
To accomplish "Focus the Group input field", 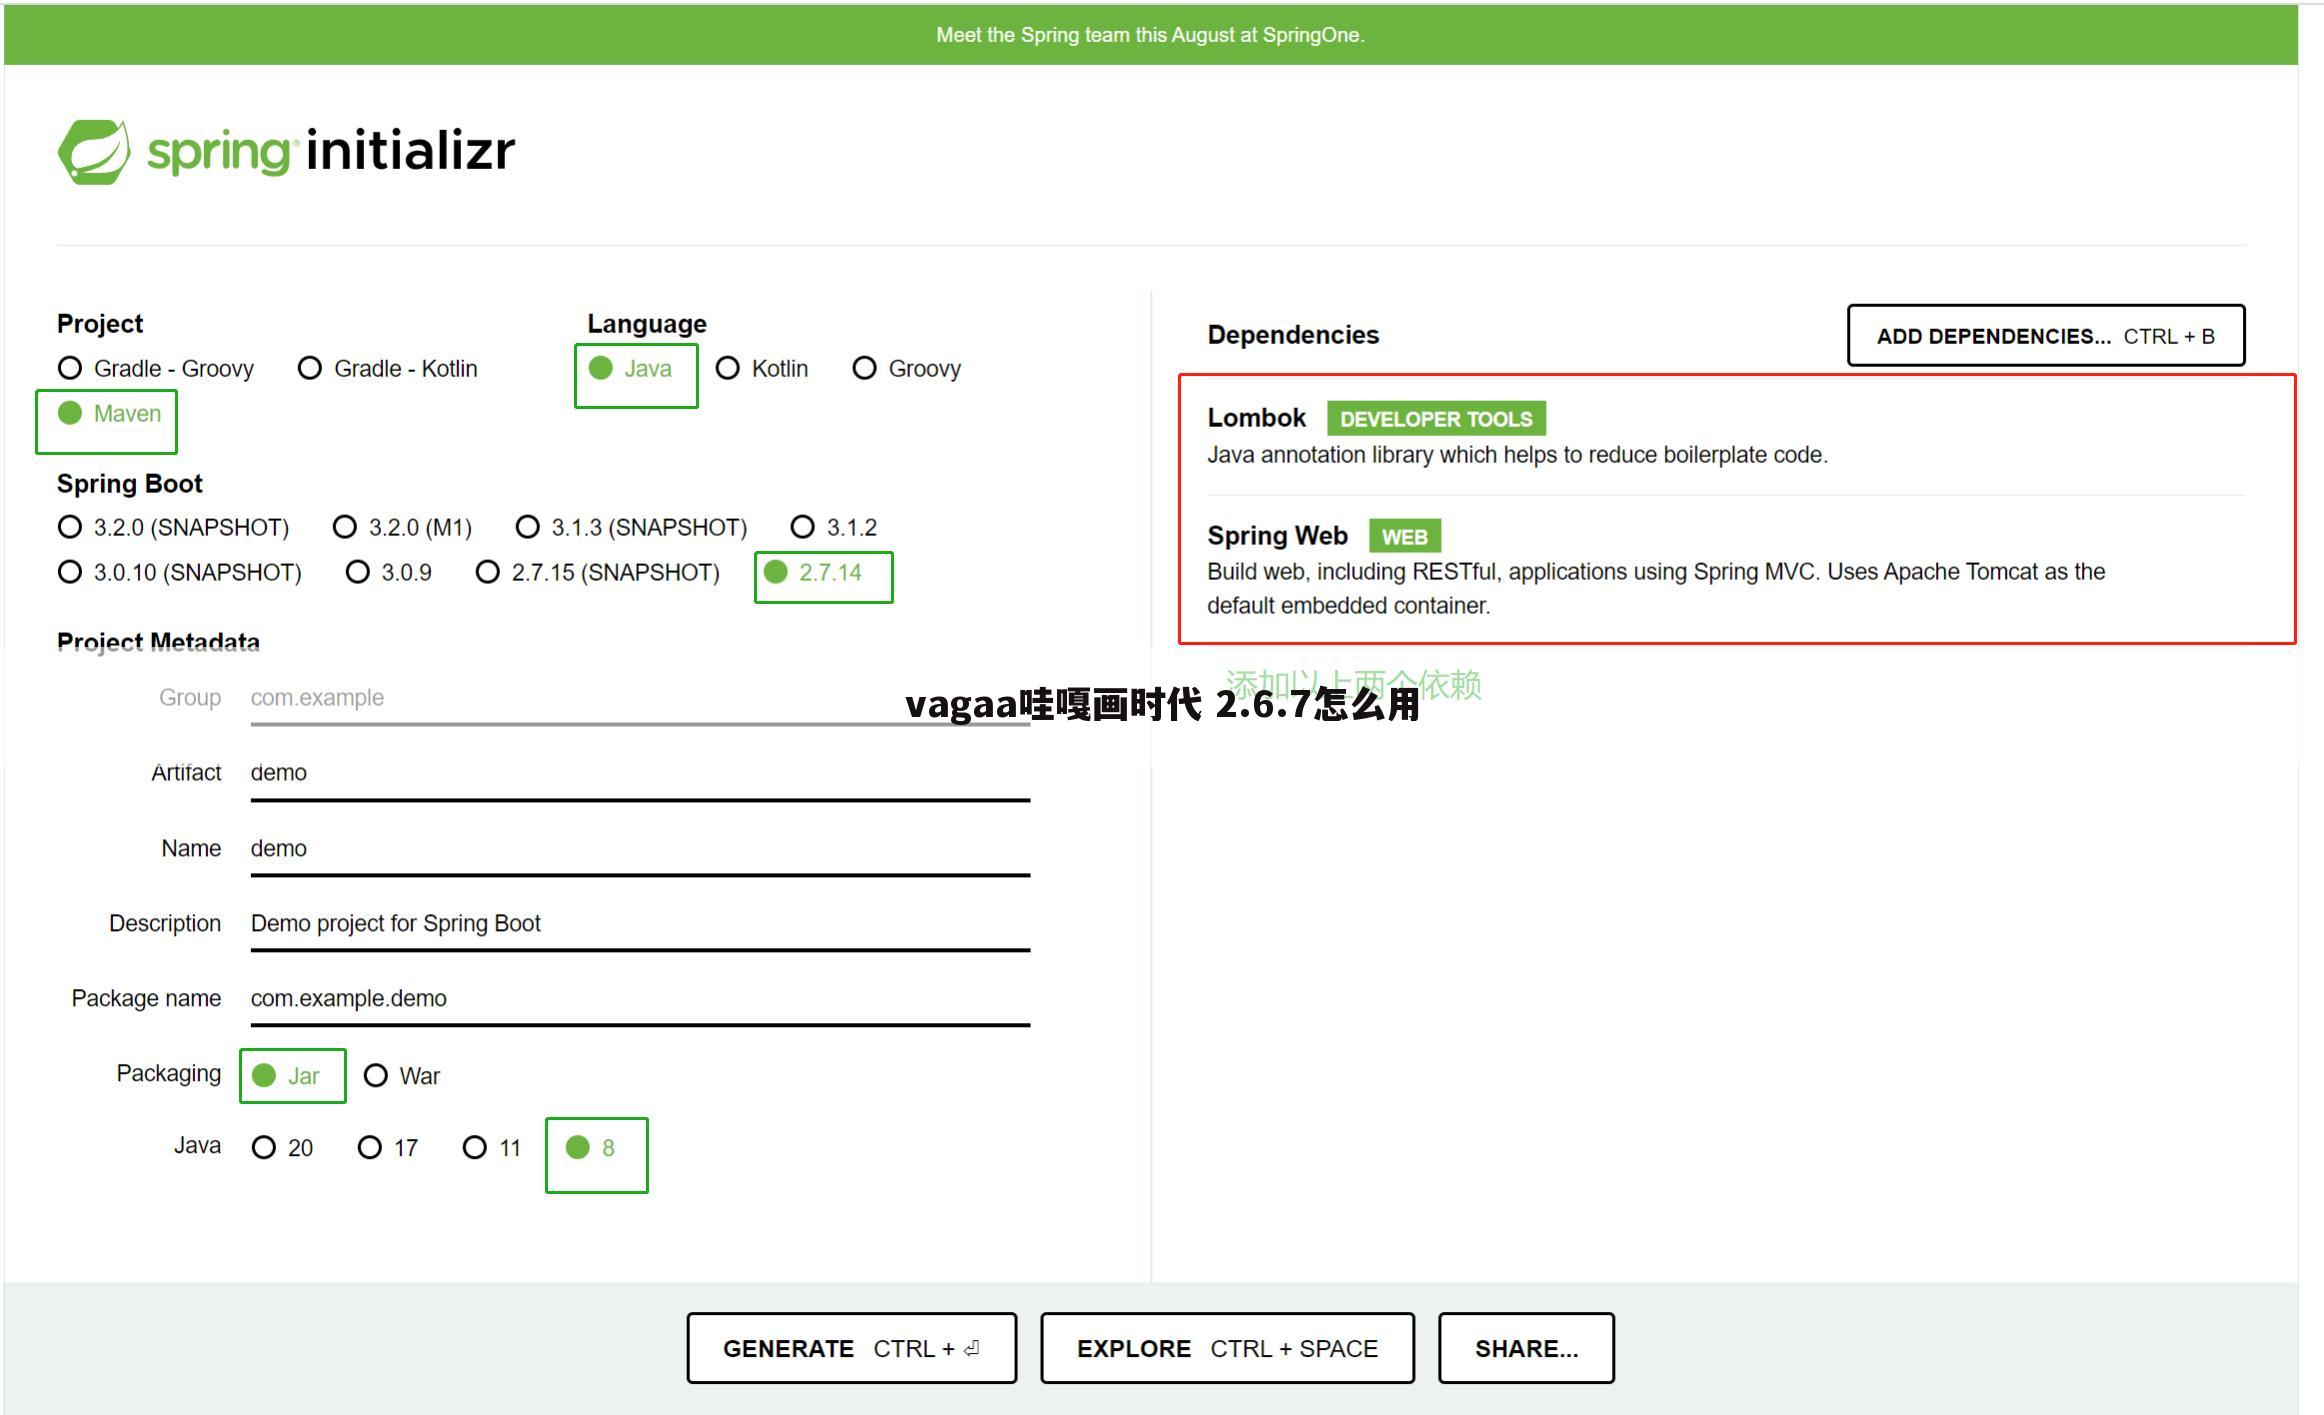I will (640, 698).
